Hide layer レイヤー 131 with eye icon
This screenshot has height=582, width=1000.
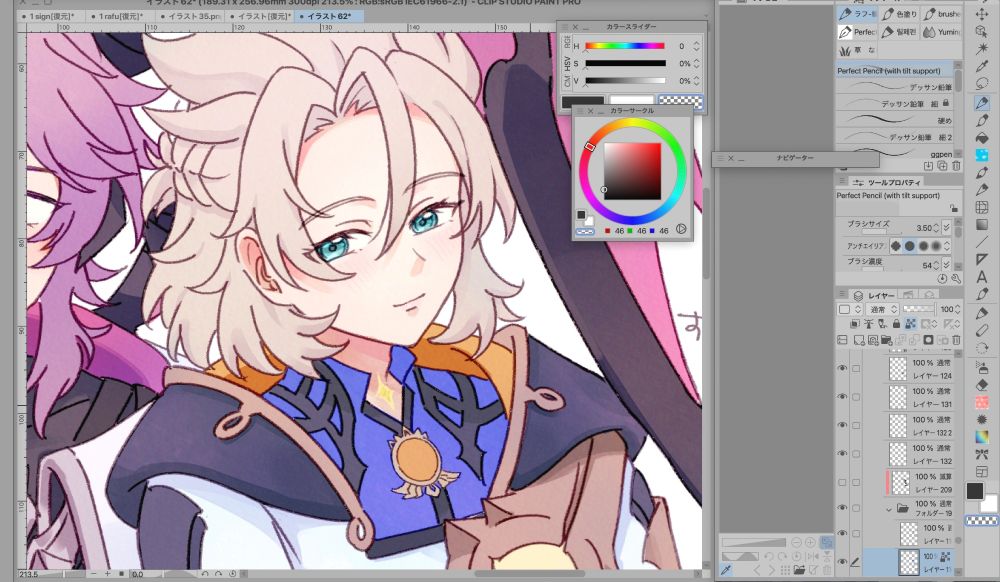point(842,396)
